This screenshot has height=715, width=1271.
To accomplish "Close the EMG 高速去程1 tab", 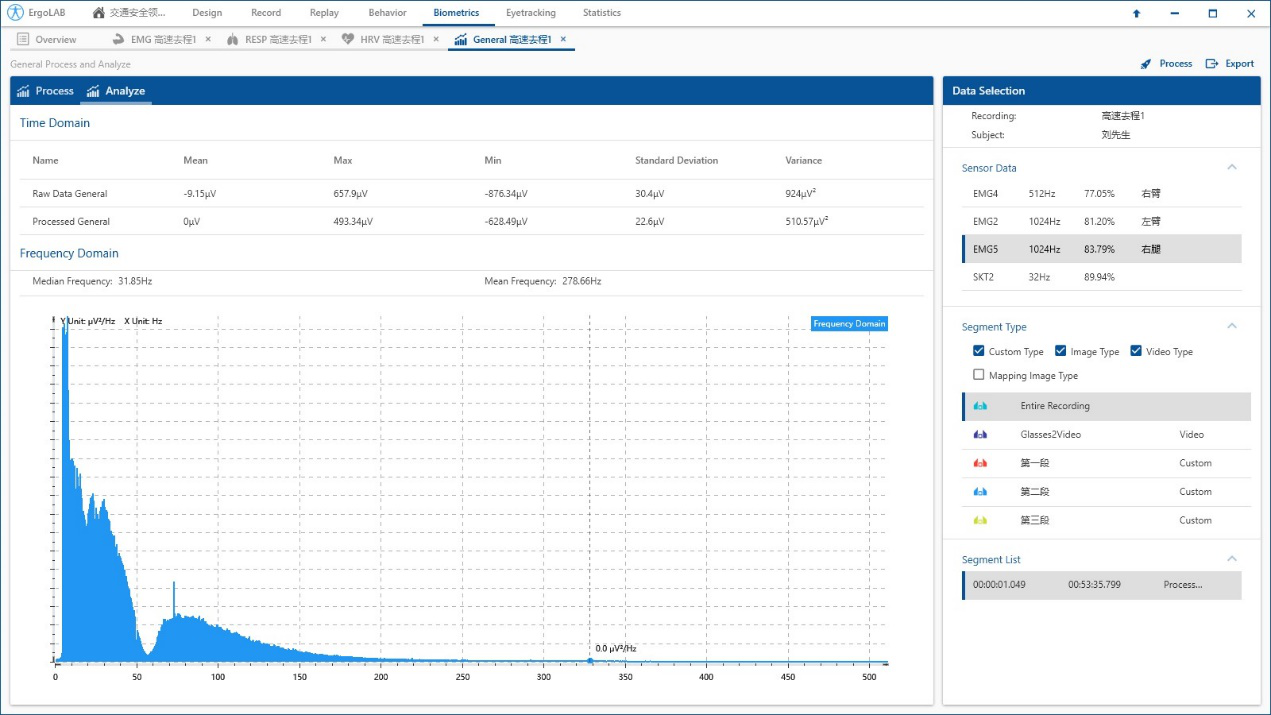I will (x=208, y=39).
